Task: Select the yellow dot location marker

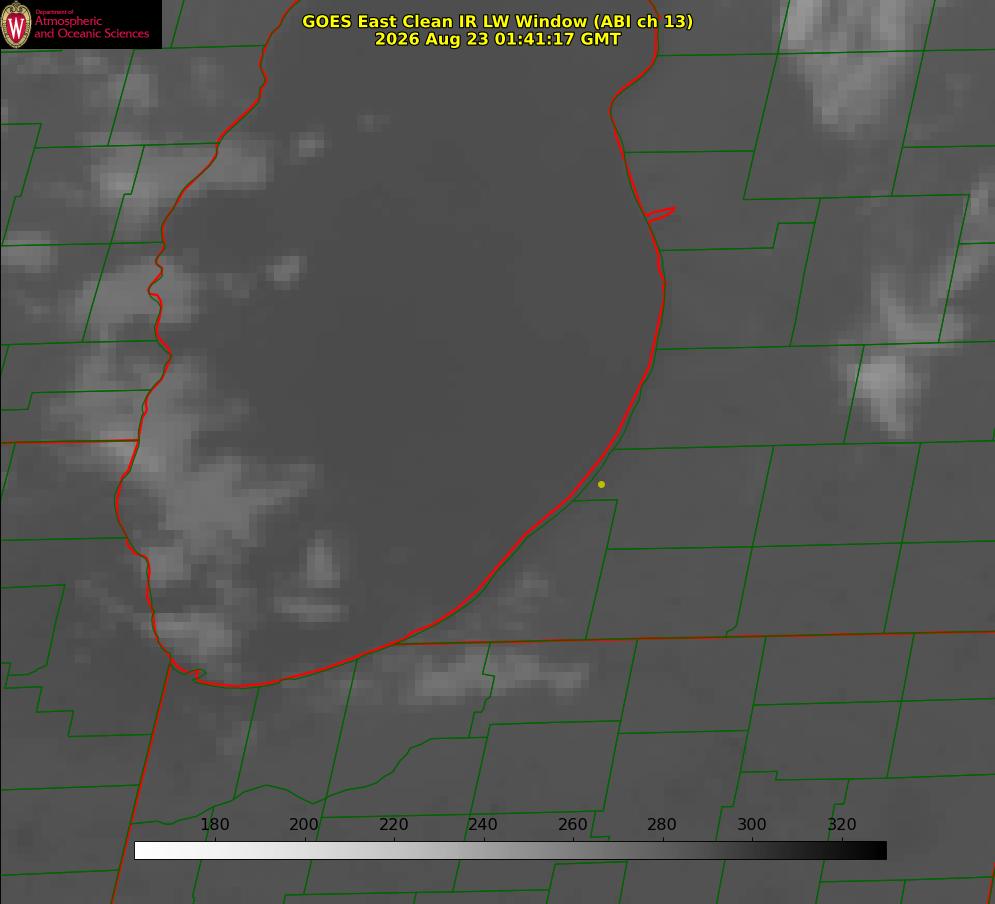Action: (601, 484)
